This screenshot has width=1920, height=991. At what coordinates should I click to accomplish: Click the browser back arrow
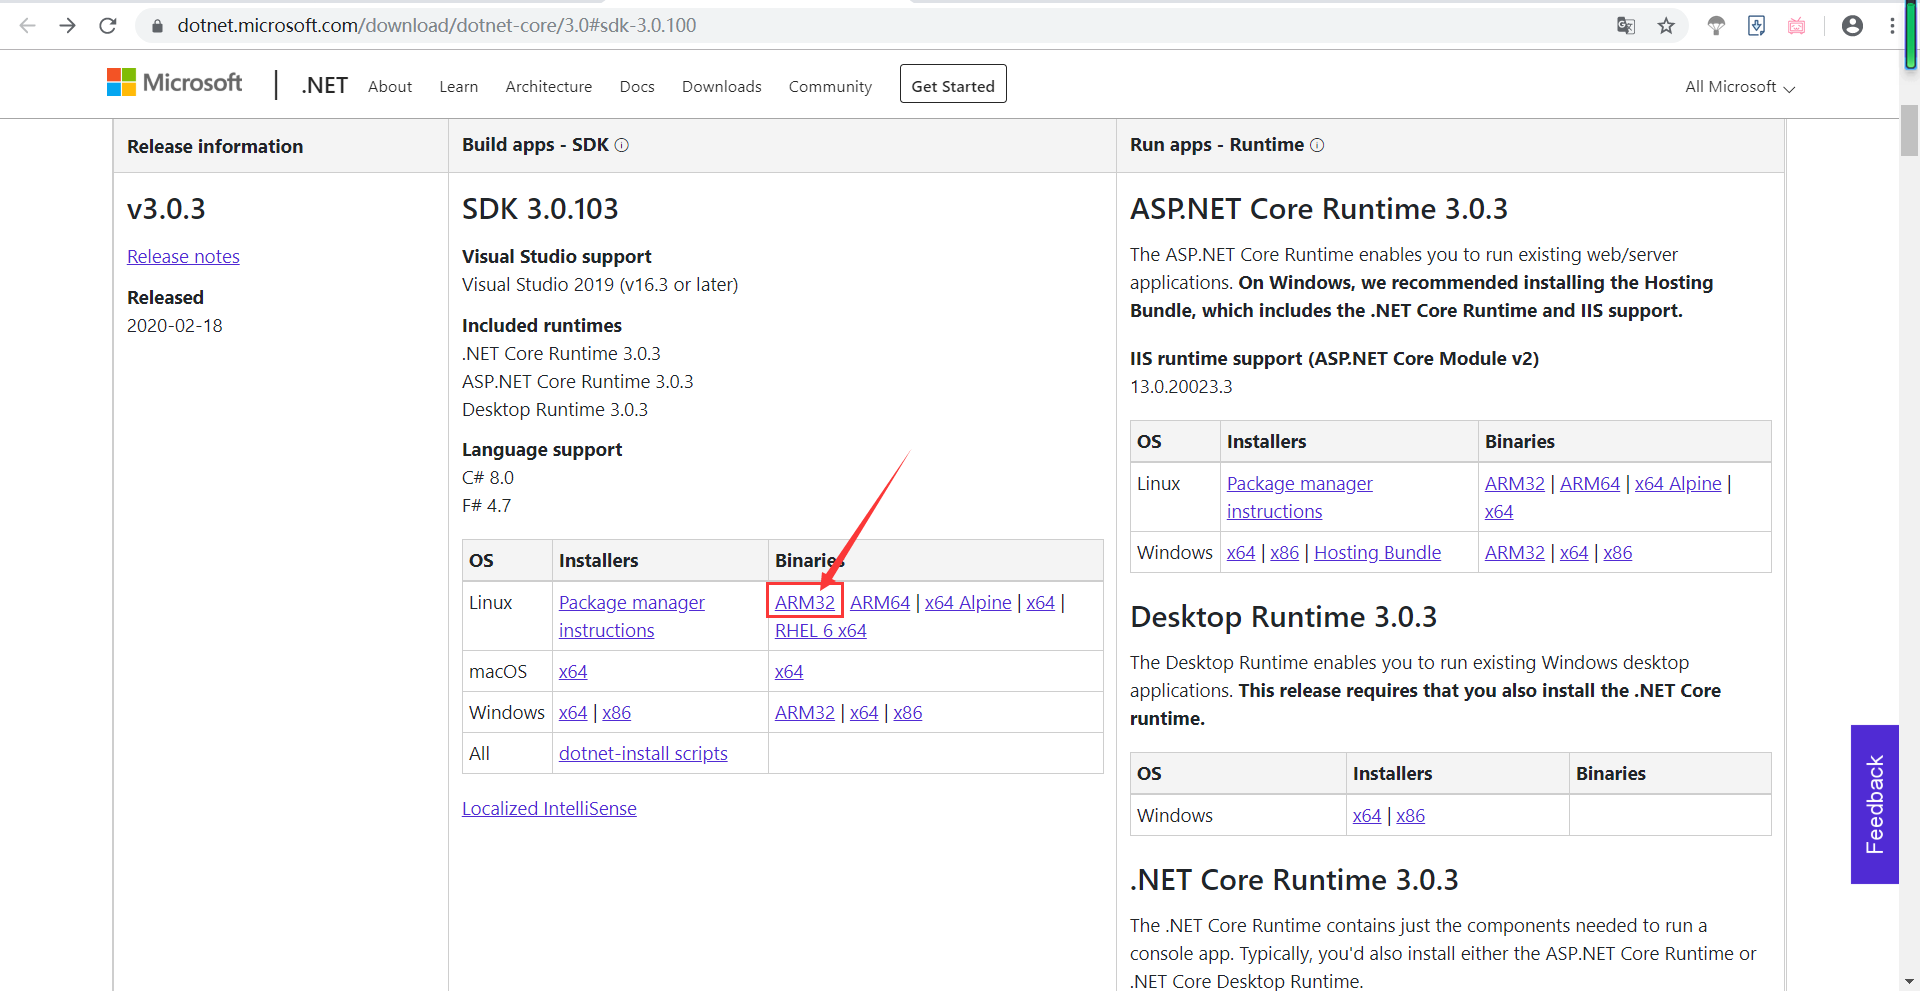coord(27,26)
